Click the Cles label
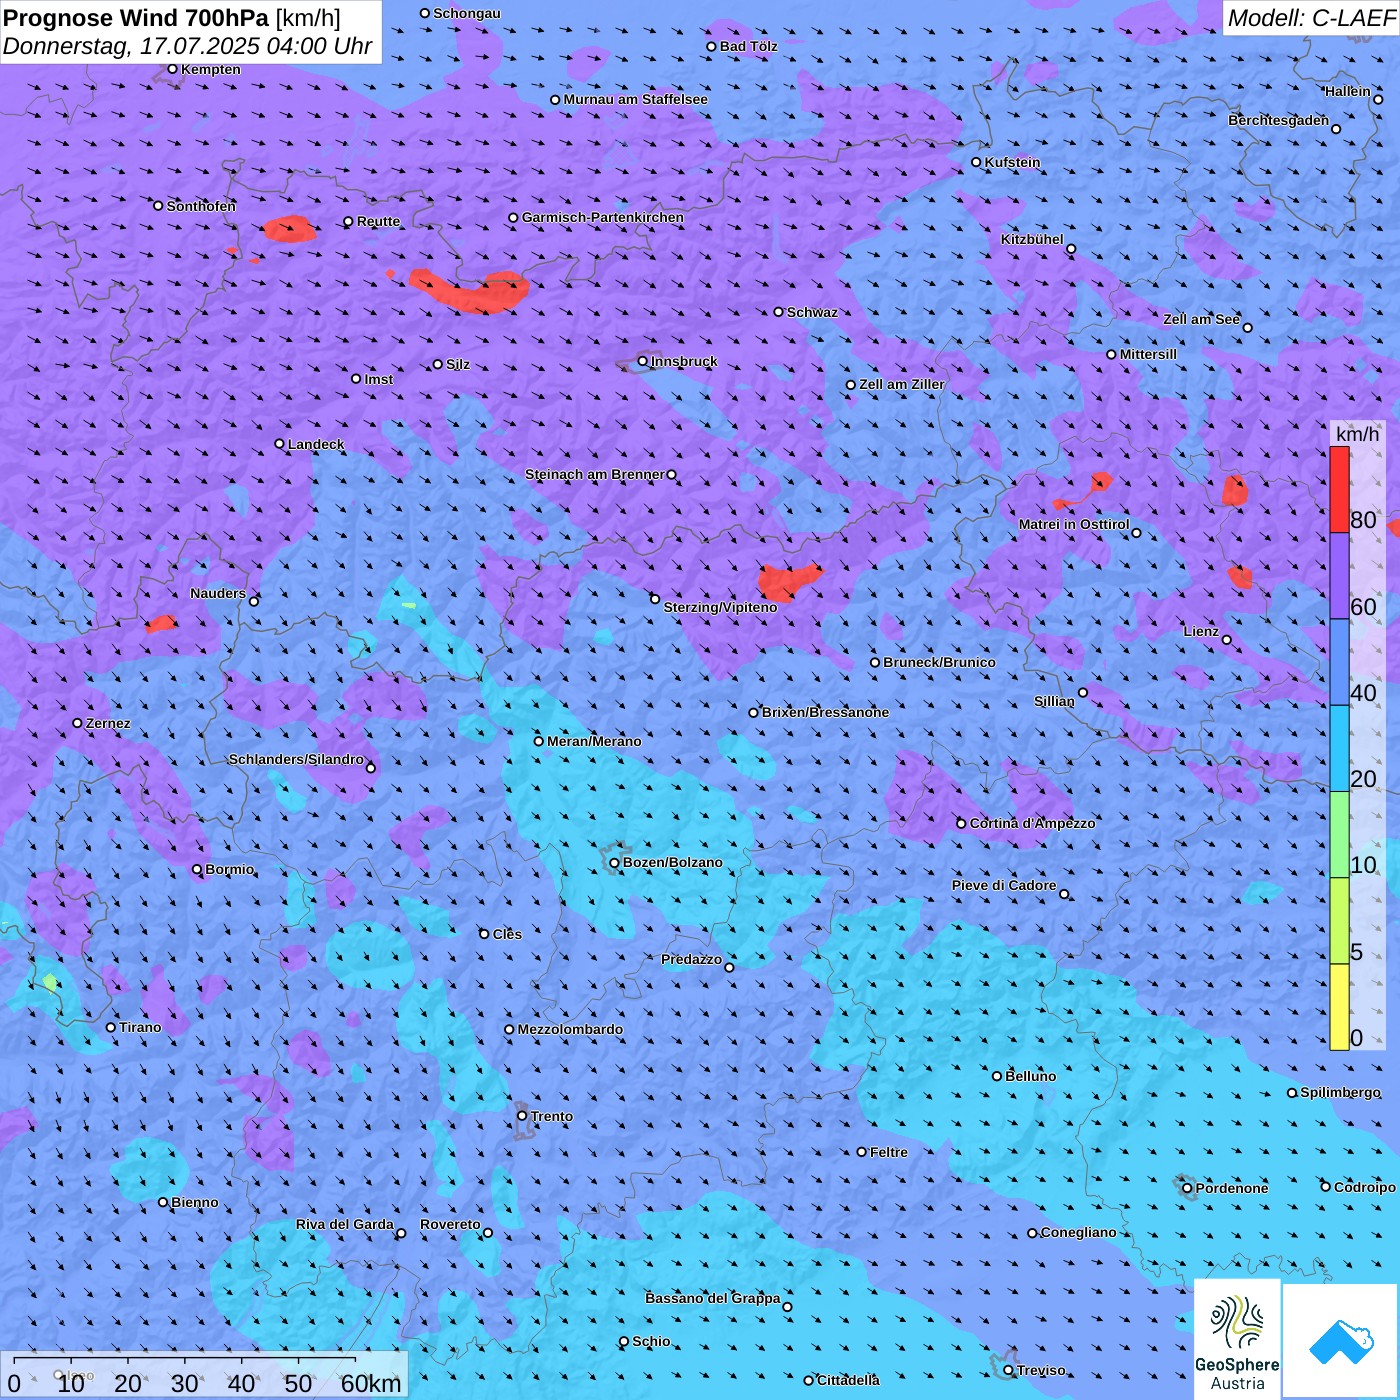Screen dimensions: 1400x1400 (507, 934)
